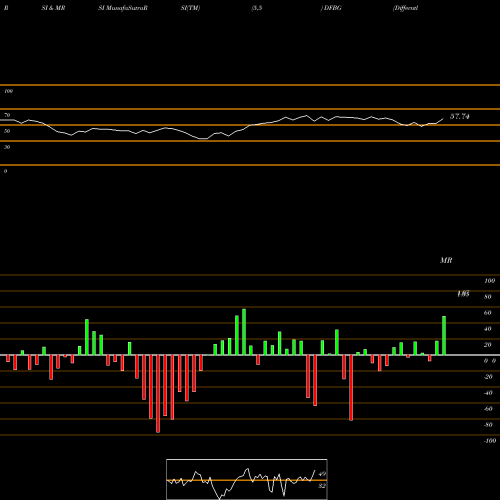The image size is (500, 500).
Task: Click the last green MR histogram bar
Action: pos(444,336)
